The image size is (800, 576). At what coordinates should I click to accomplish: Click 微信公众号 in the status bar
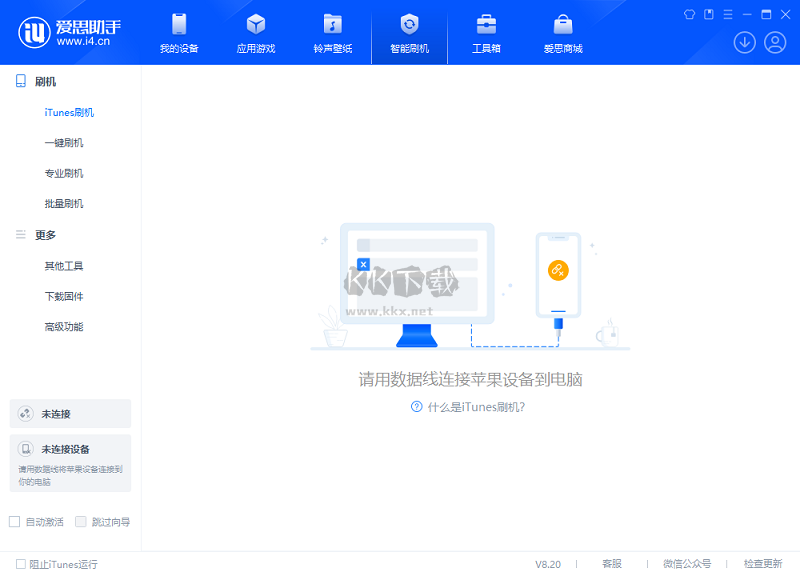point(687,564)
